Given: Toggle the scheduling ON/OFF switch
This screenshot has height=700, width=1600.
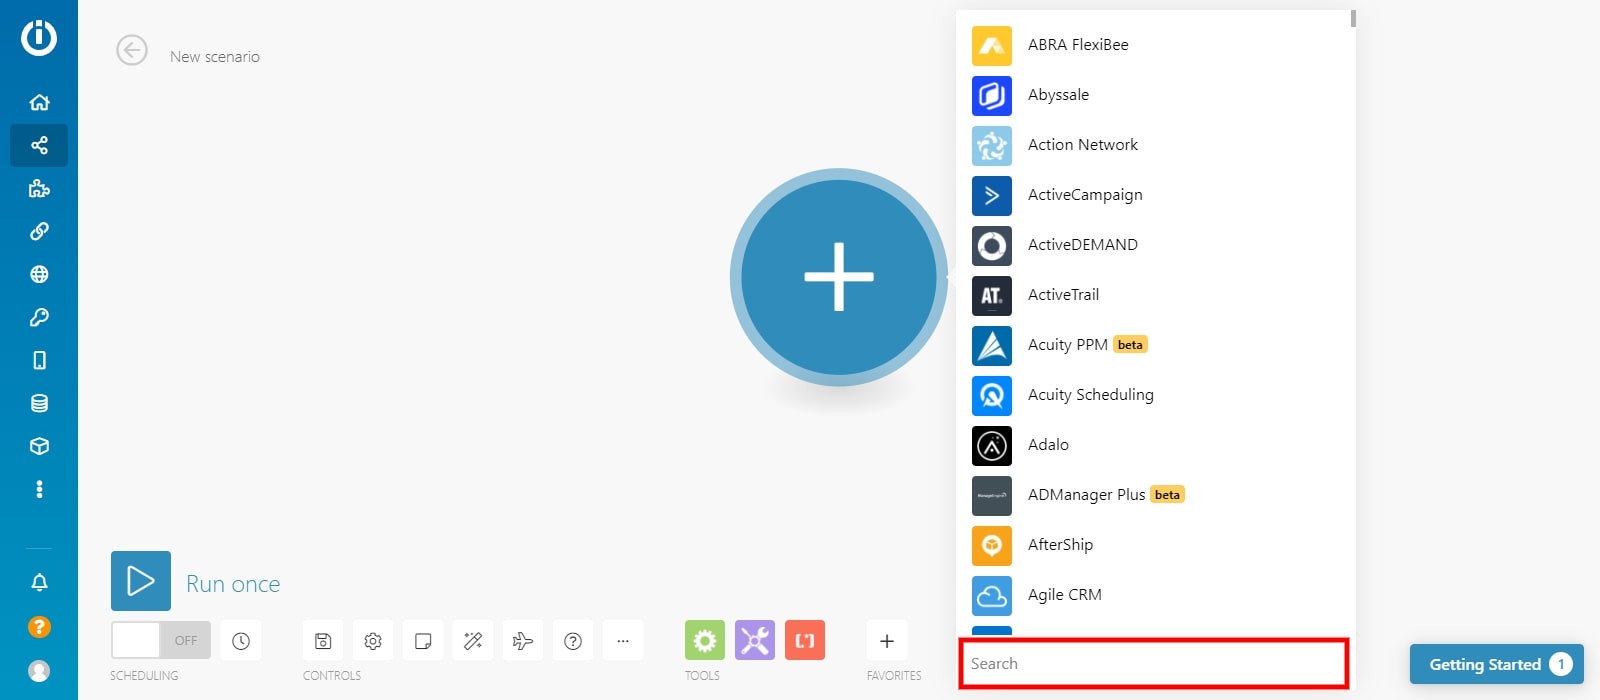Looking at the screenshot, I should [x=160, y=640].
